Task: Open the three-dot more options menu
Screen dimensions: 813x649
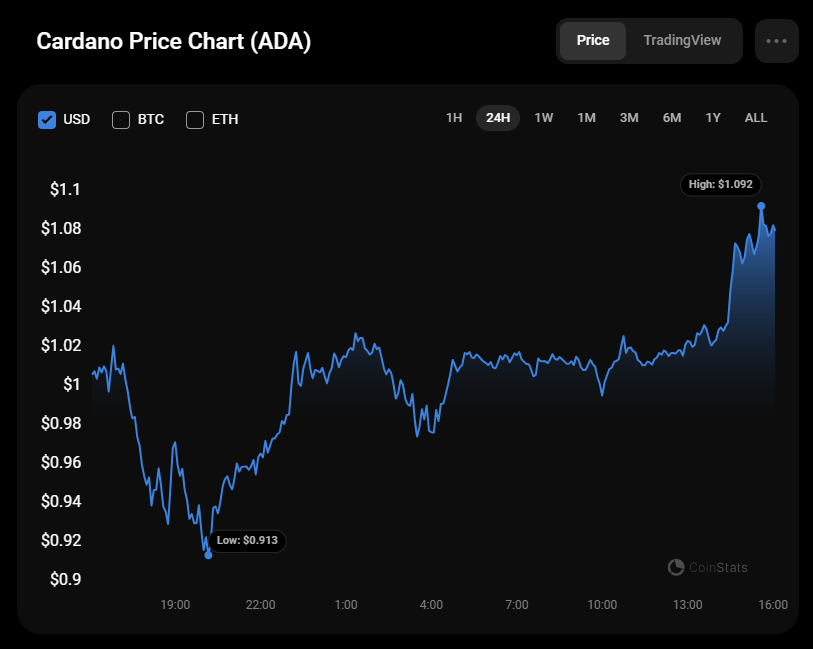Action: 776,41
